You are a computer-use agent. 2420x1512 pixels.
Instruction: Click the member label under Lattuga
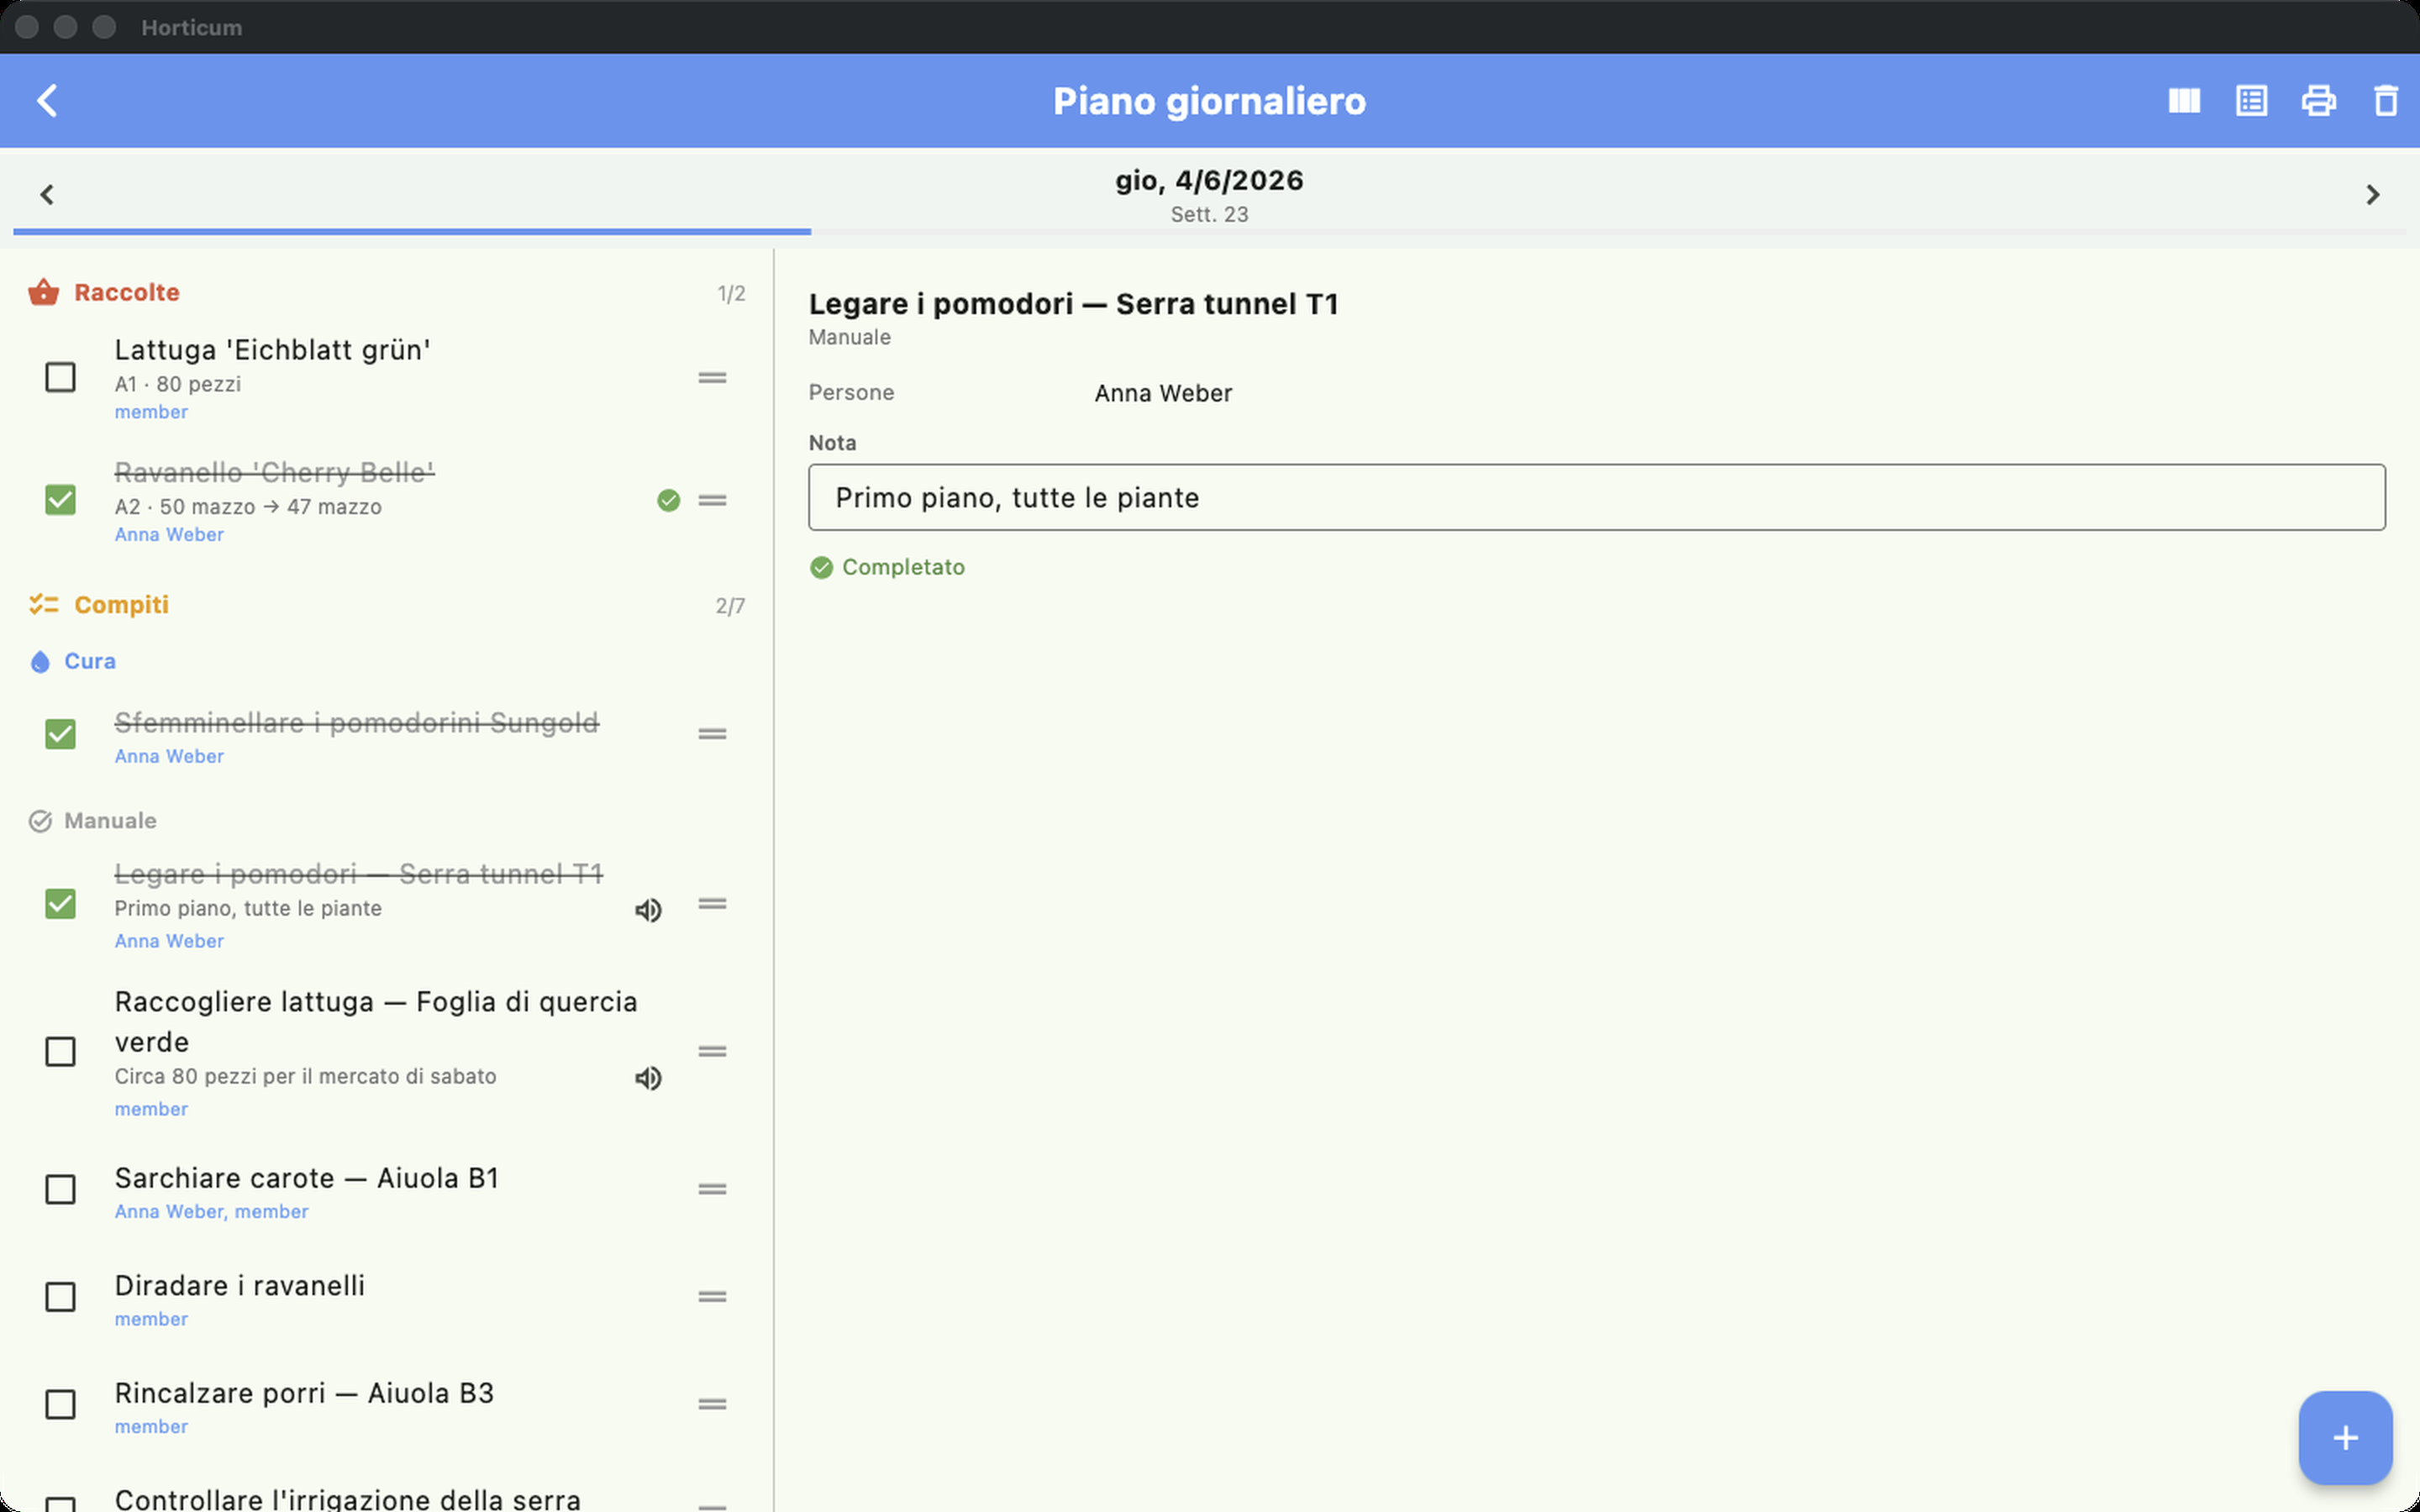point(151,412)
